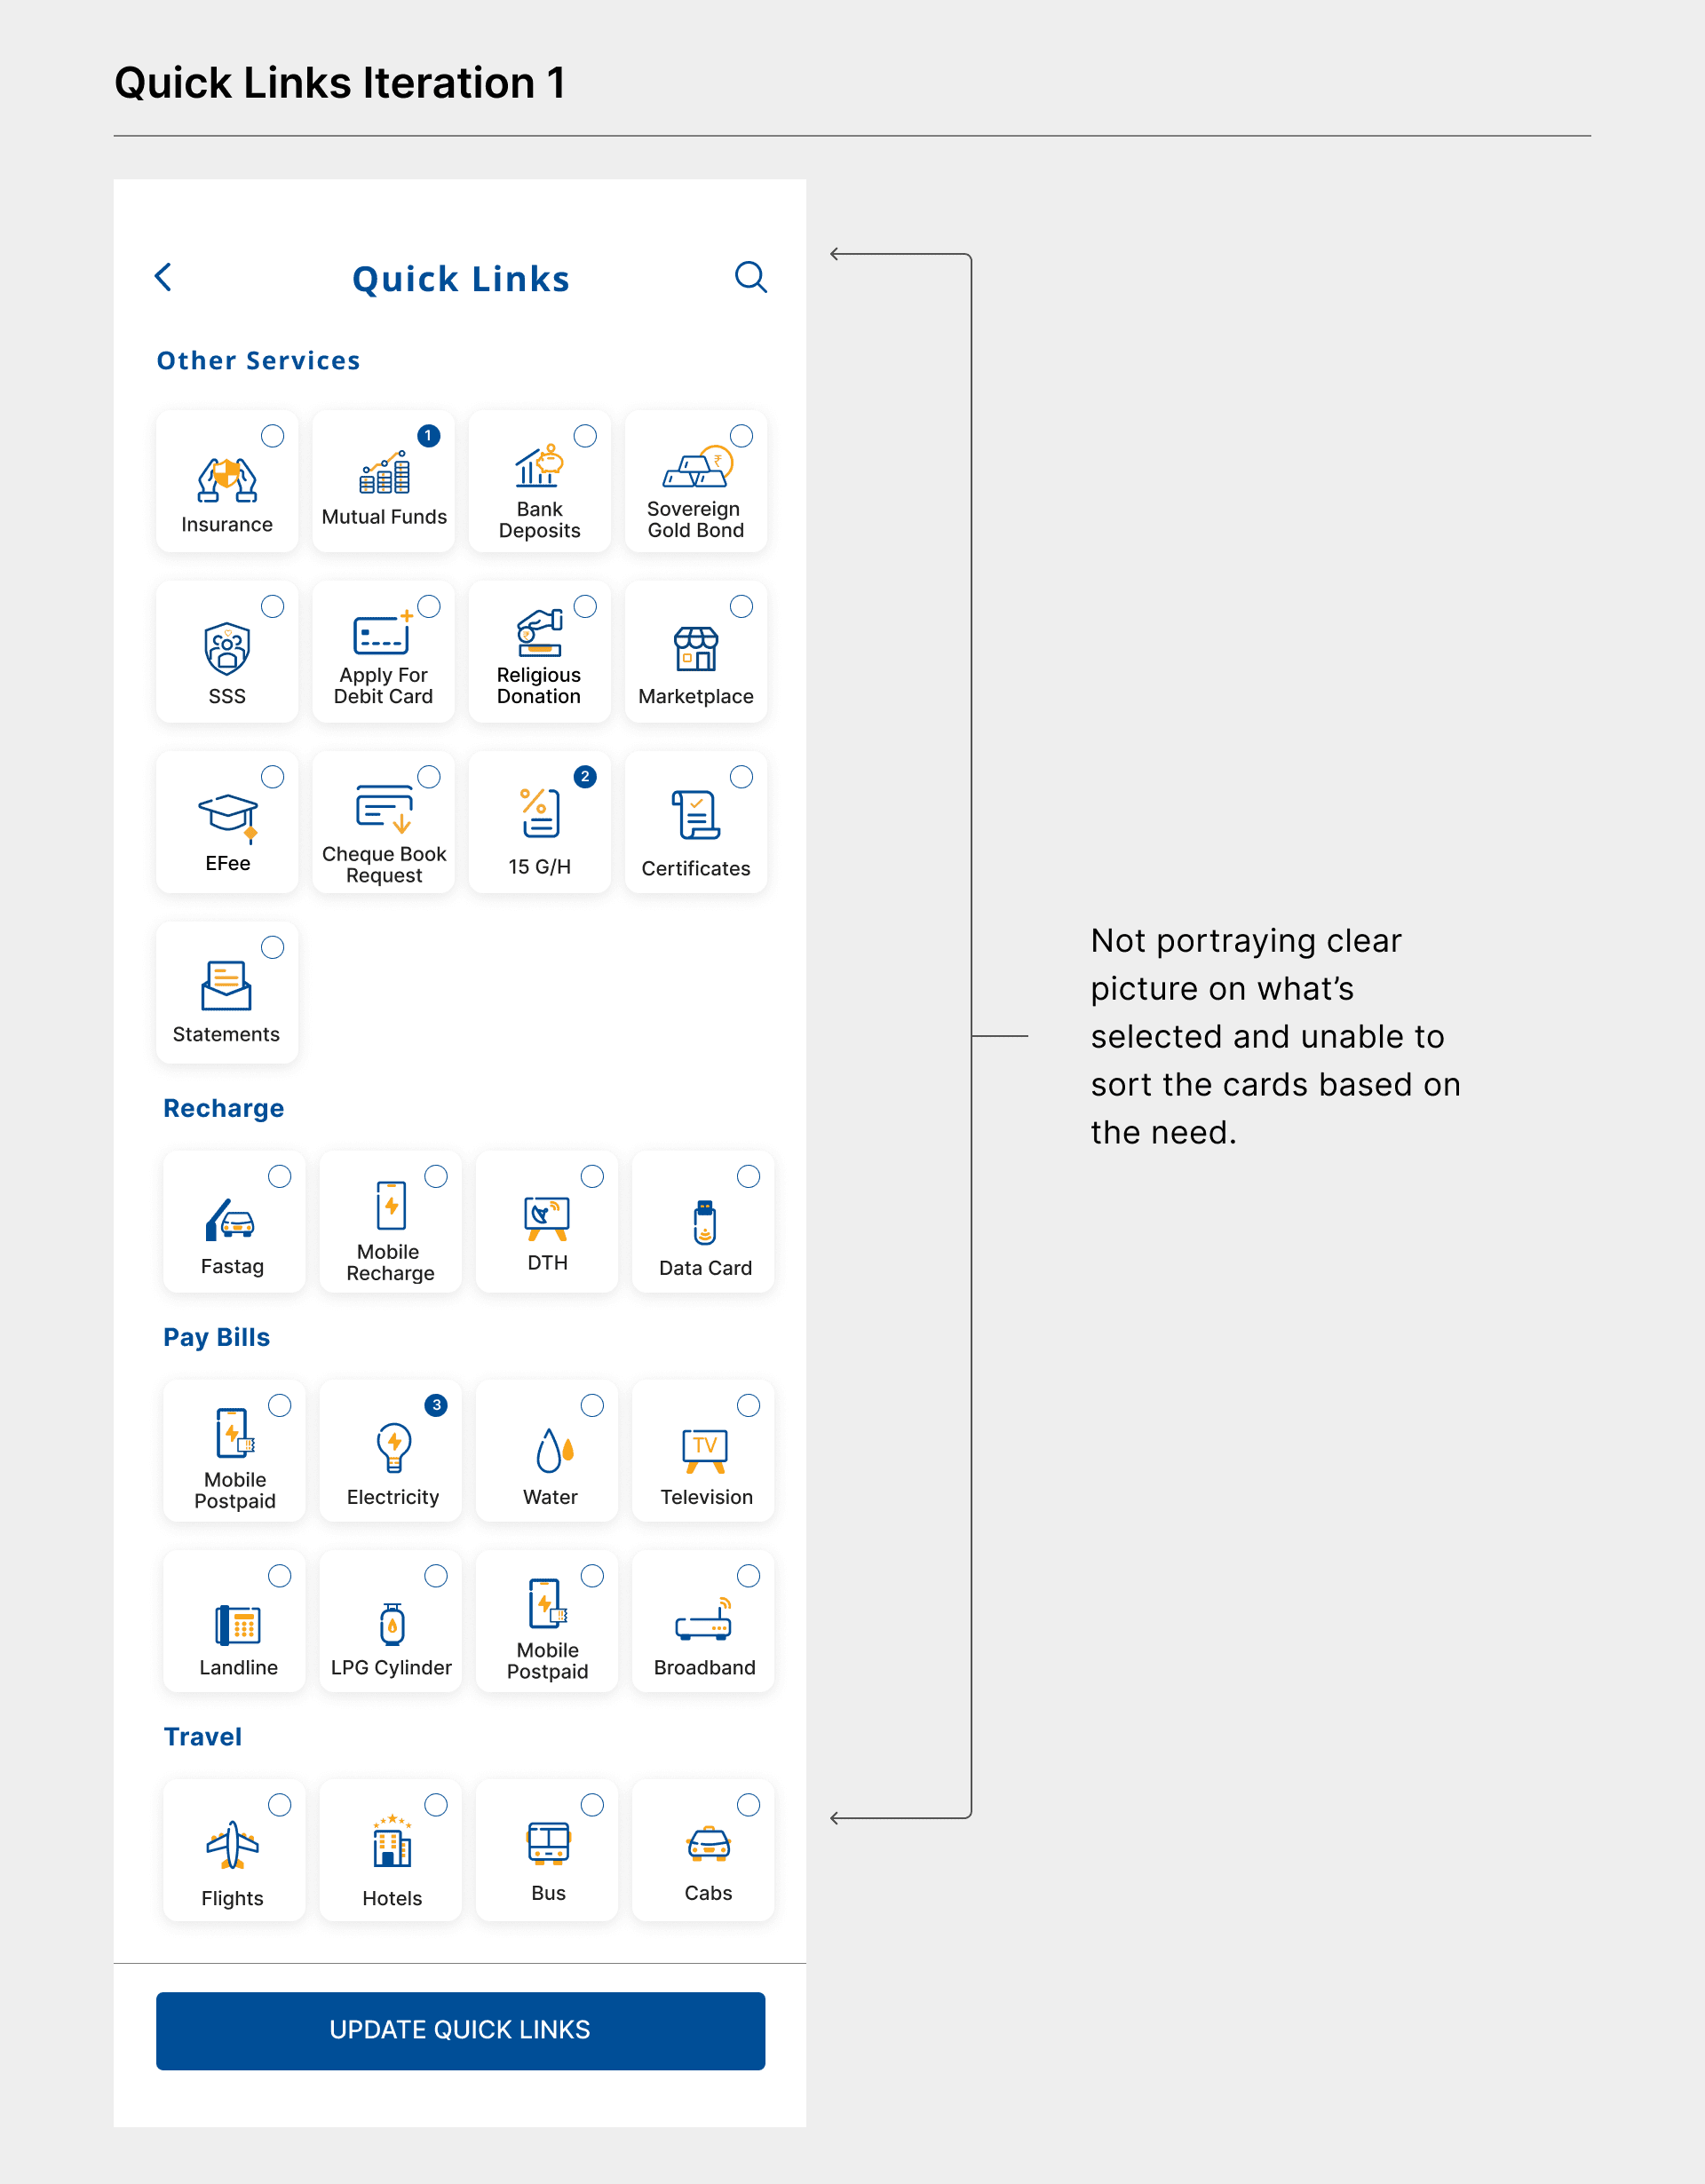The image size is (1705, 2184).
Task: Tap the Hotels card label
Action: [392, 1898]
